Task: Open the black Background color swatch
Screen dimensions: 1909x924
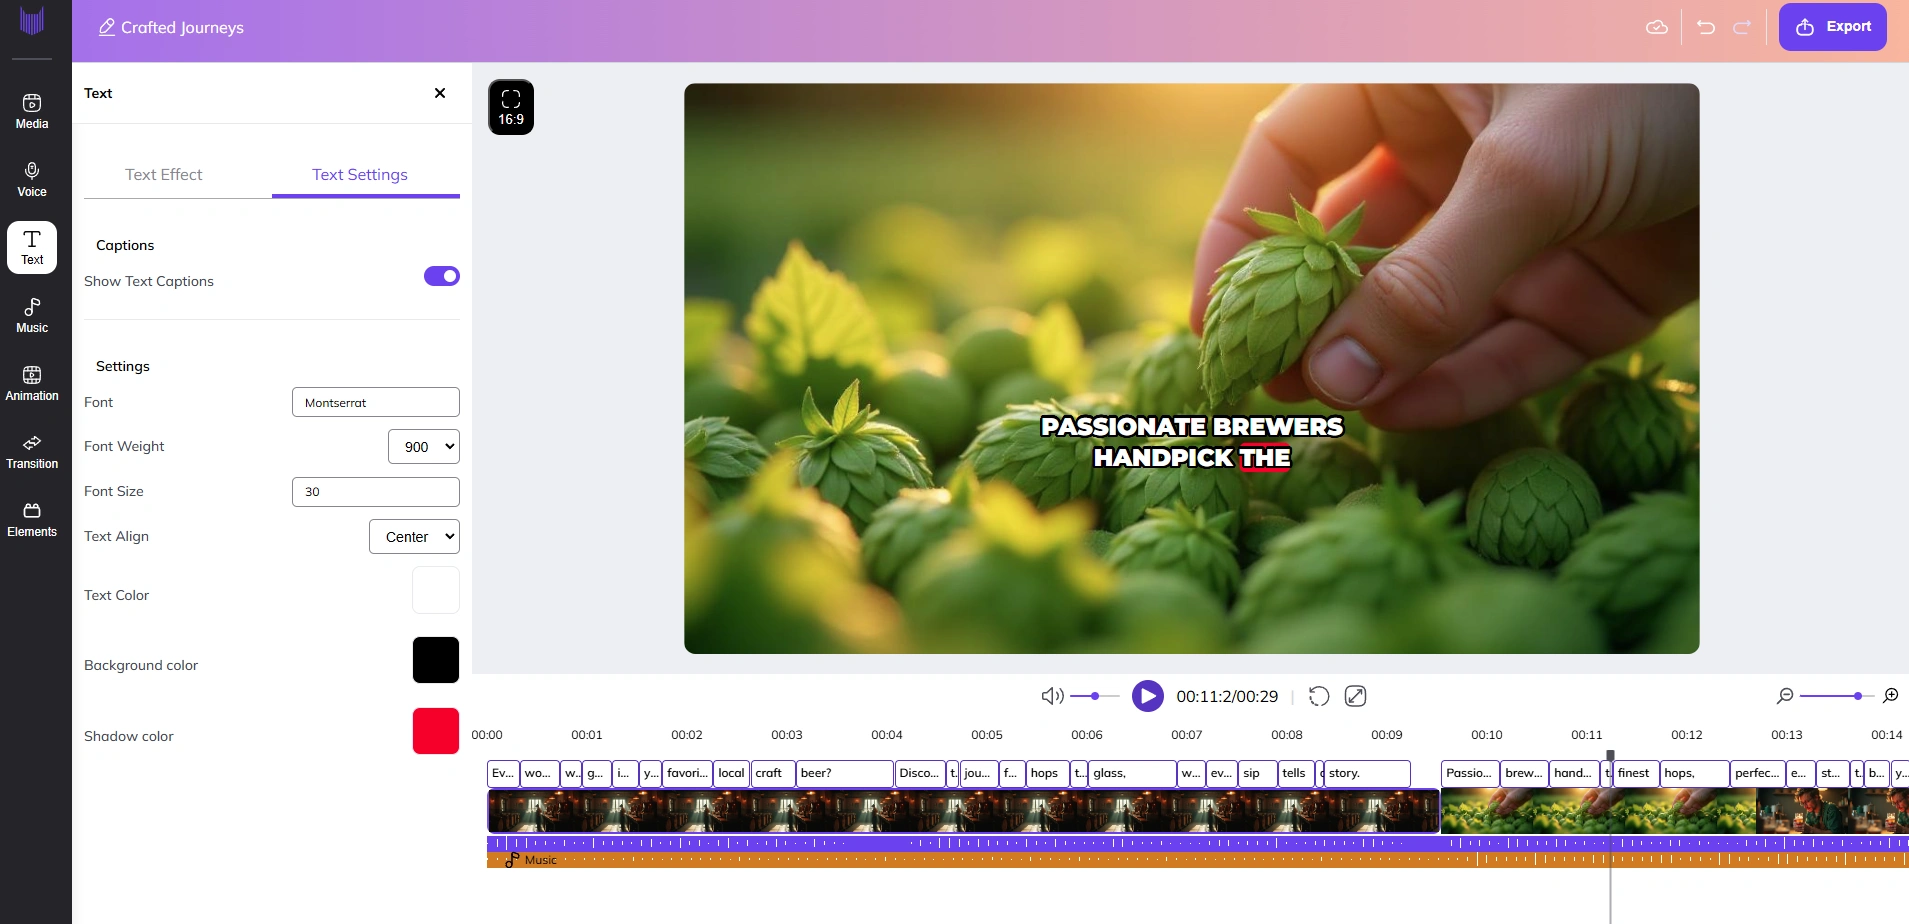Action: (x=436, y=660)
